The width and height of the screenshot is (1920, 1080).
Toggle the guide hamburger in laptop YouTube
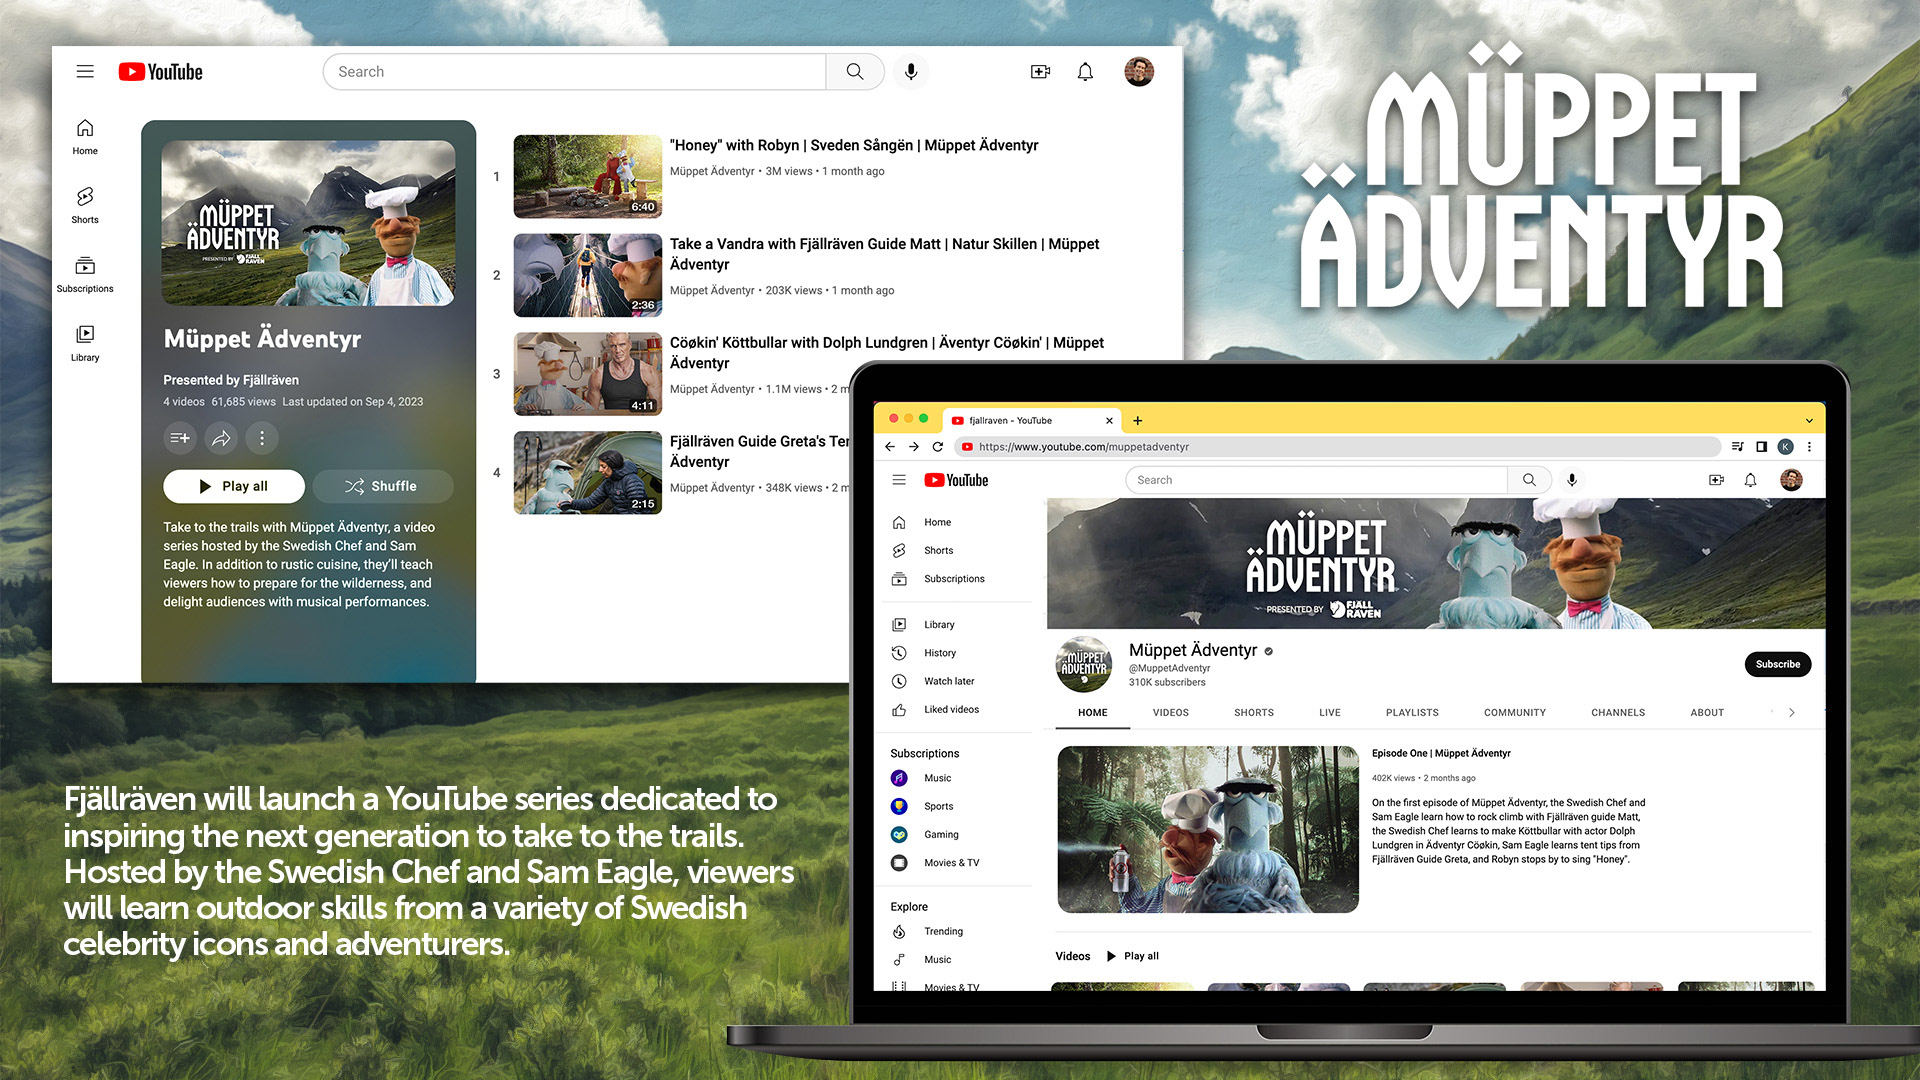tap(899, 480)
